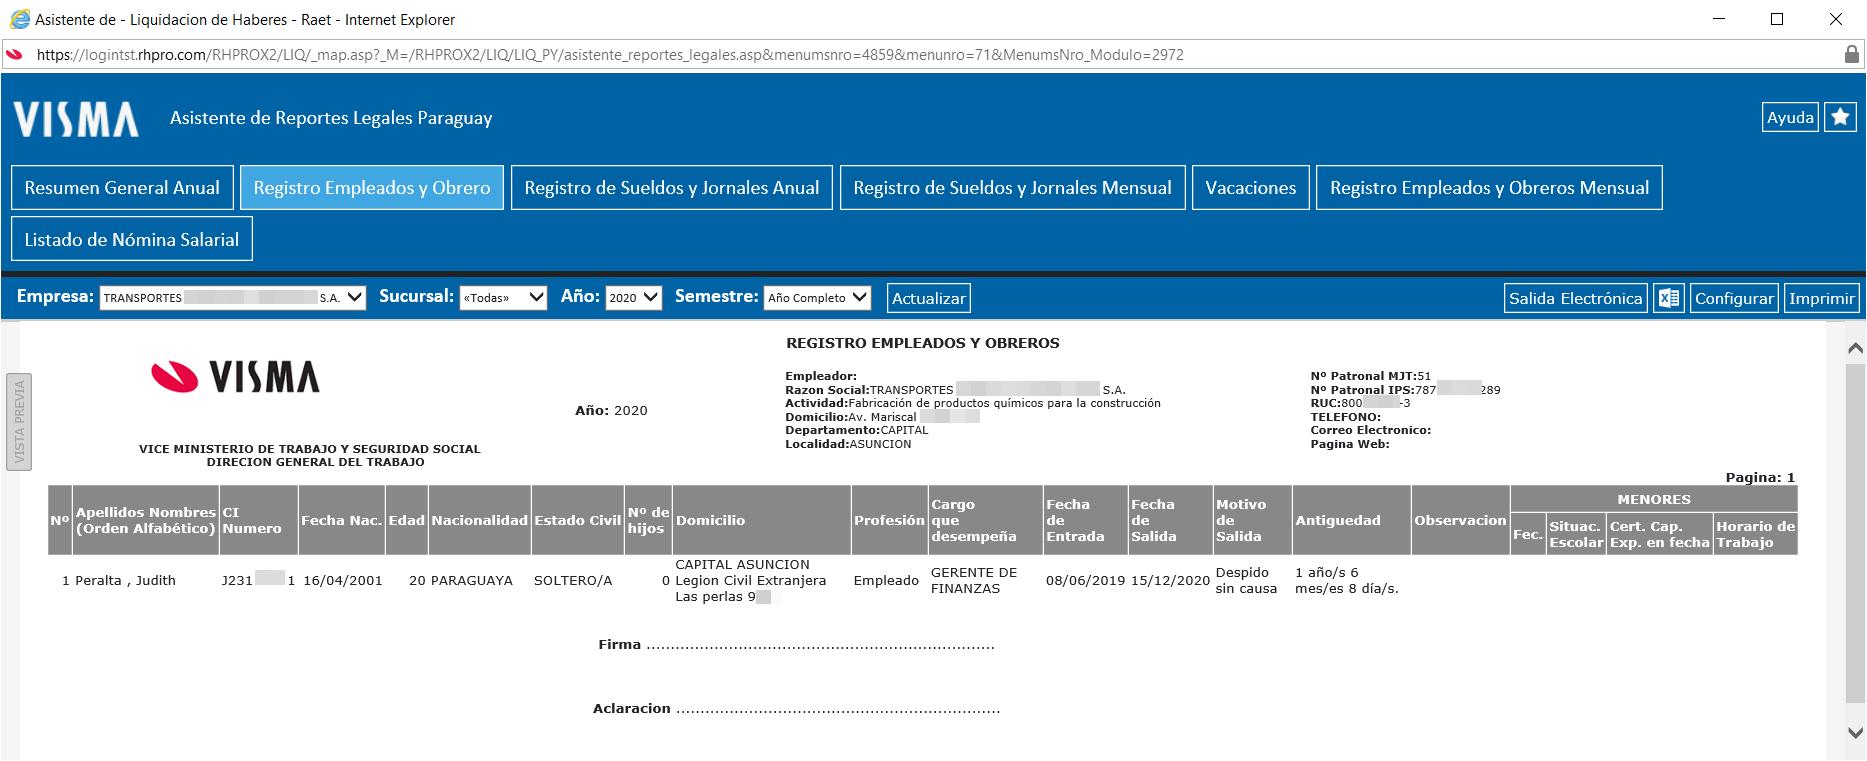Open Registro de Sueldos y Jornales Anual
Screen dimensions: 1867x761
coord(672,187)
